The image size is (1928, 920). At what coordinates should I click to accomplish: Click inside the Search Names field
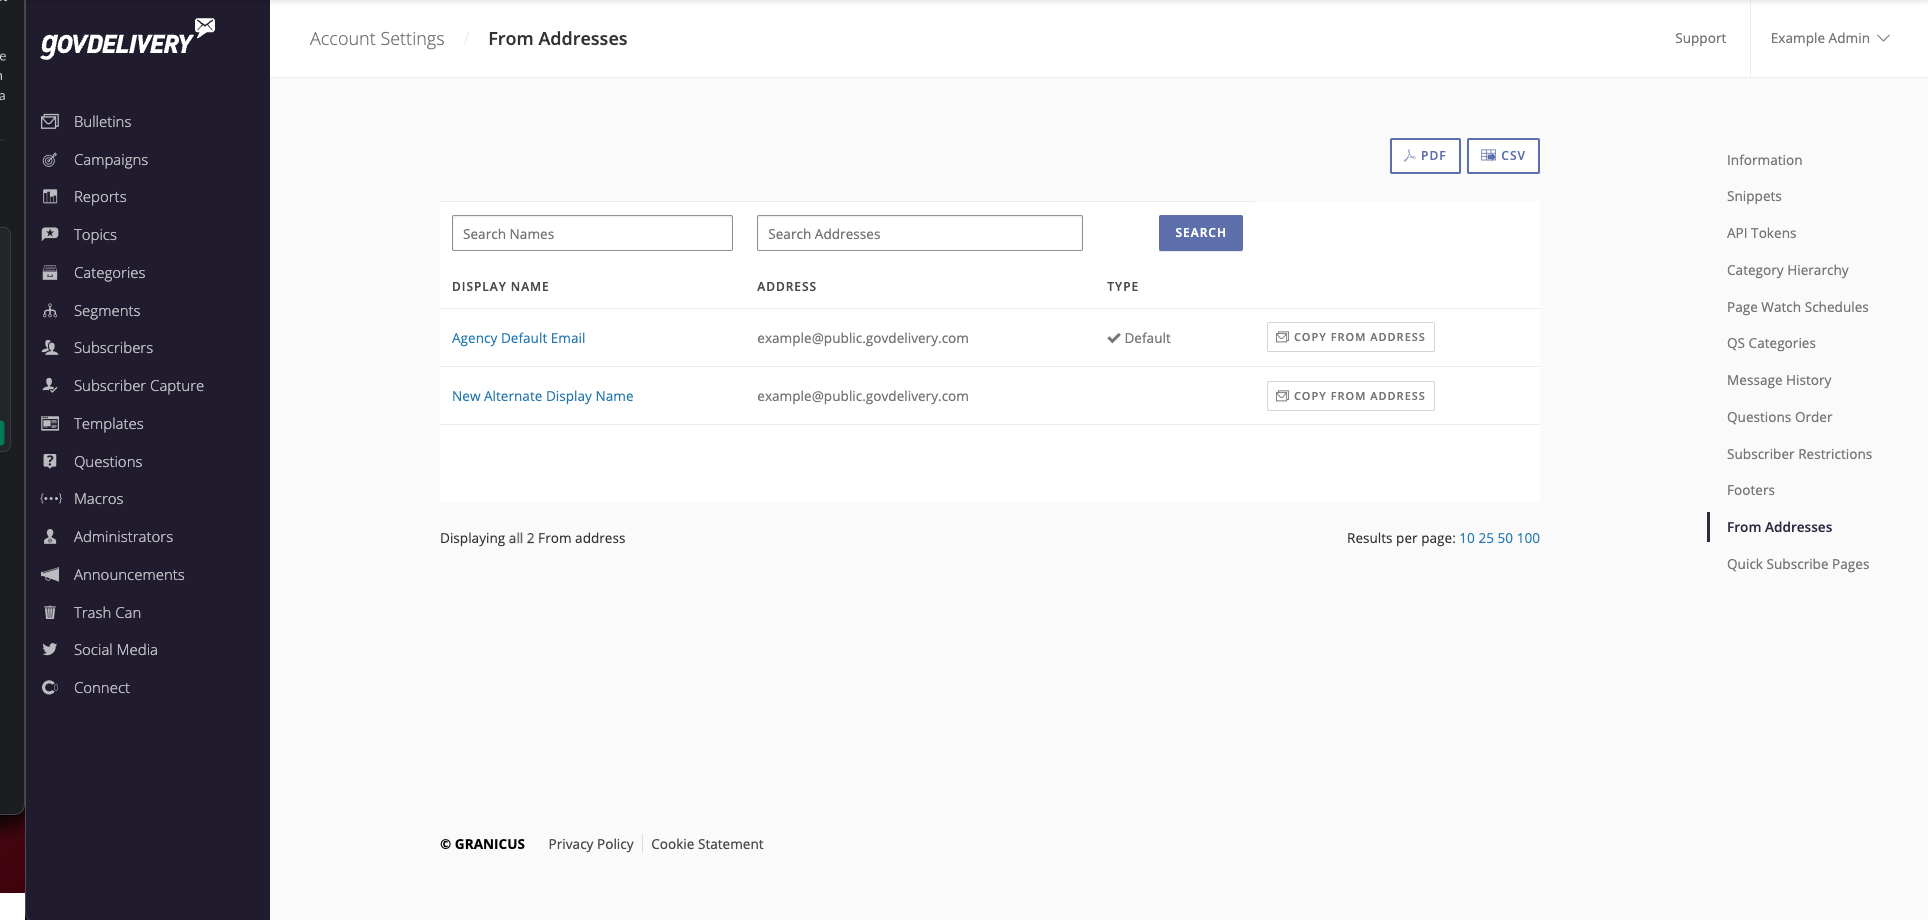pos(592,233)
